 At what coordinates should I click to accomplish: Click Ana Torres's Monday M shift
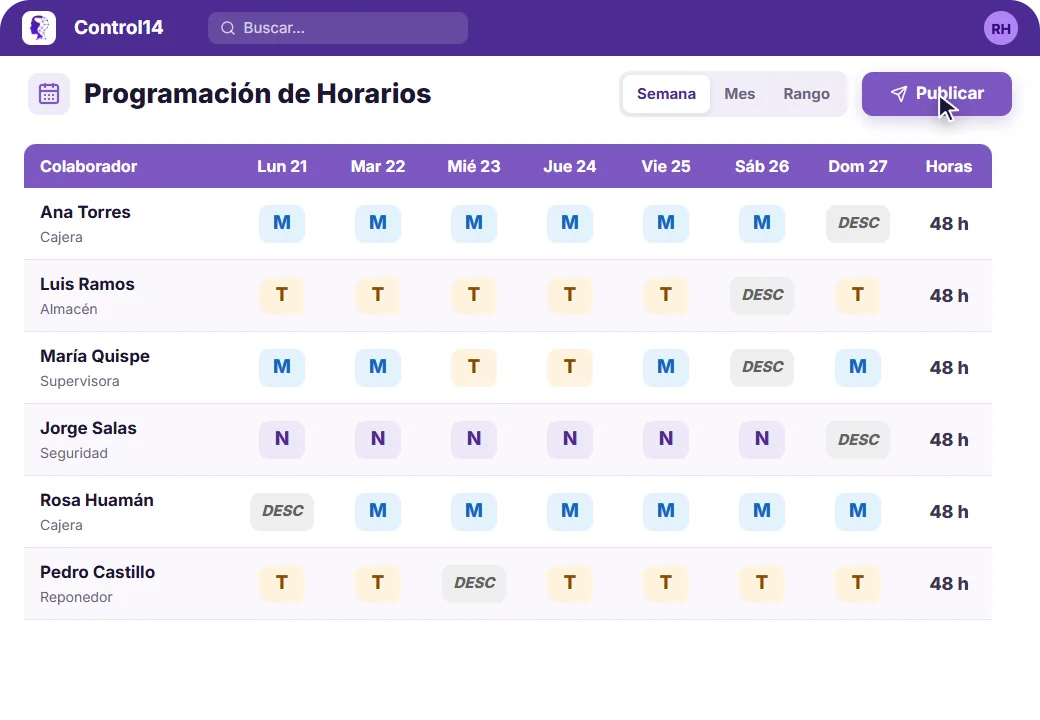(282, 223)
